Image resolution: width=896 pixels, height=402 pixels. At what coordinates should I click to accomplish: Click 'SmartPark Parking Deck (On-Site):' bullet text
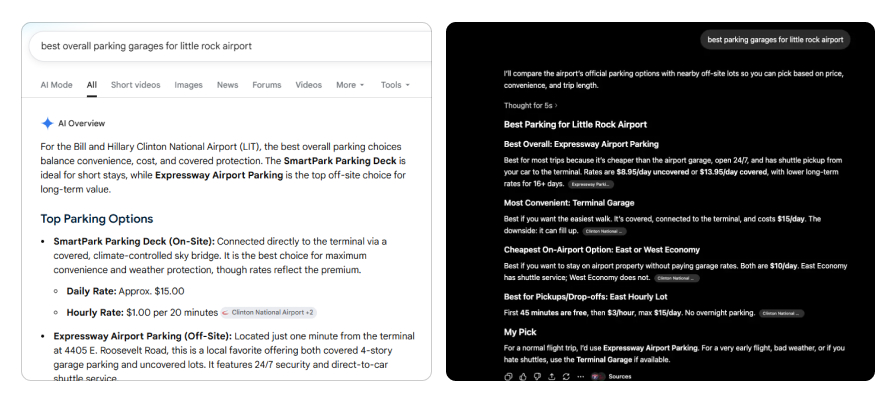134,242
